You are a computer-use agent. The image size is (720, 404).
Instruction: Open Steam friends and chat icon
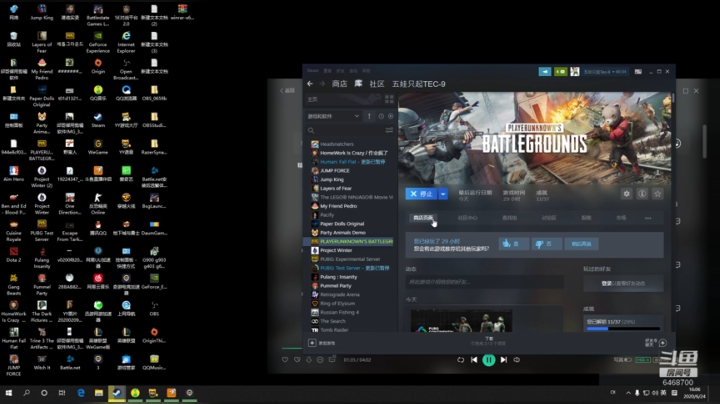click(663, 343)
